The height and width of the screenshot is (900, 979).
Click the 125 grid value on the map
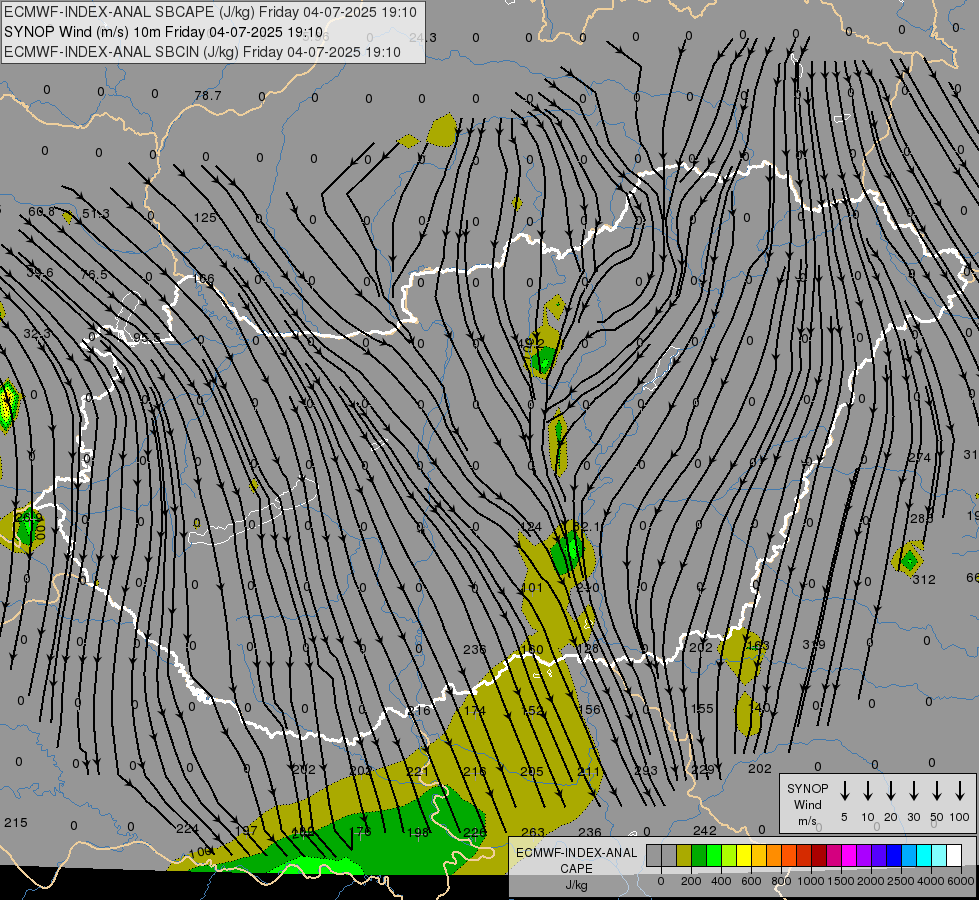click(205, 217)
